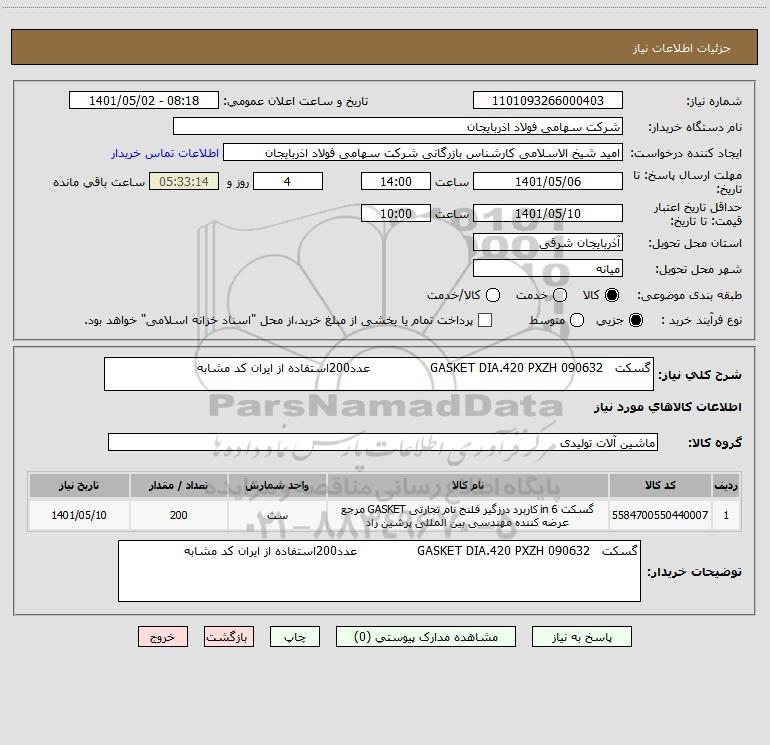770x745 pixels.
Task: Click the product name cell گسکت 6 in
Action: click(x=468, y=516)
